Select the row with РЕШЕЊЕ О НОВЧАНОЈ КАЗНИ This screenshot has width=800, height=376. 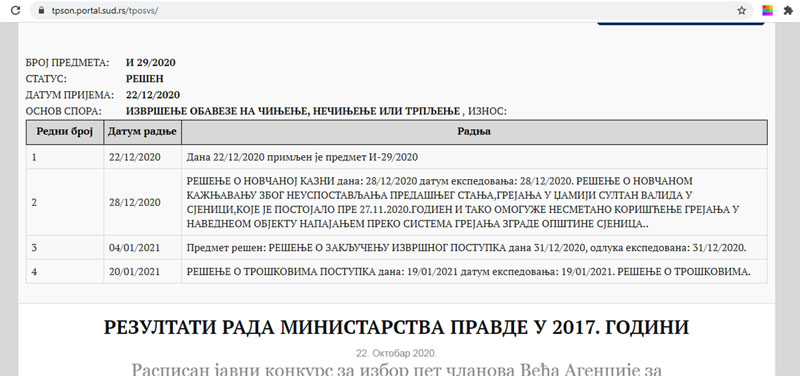[x=396, y=202]
